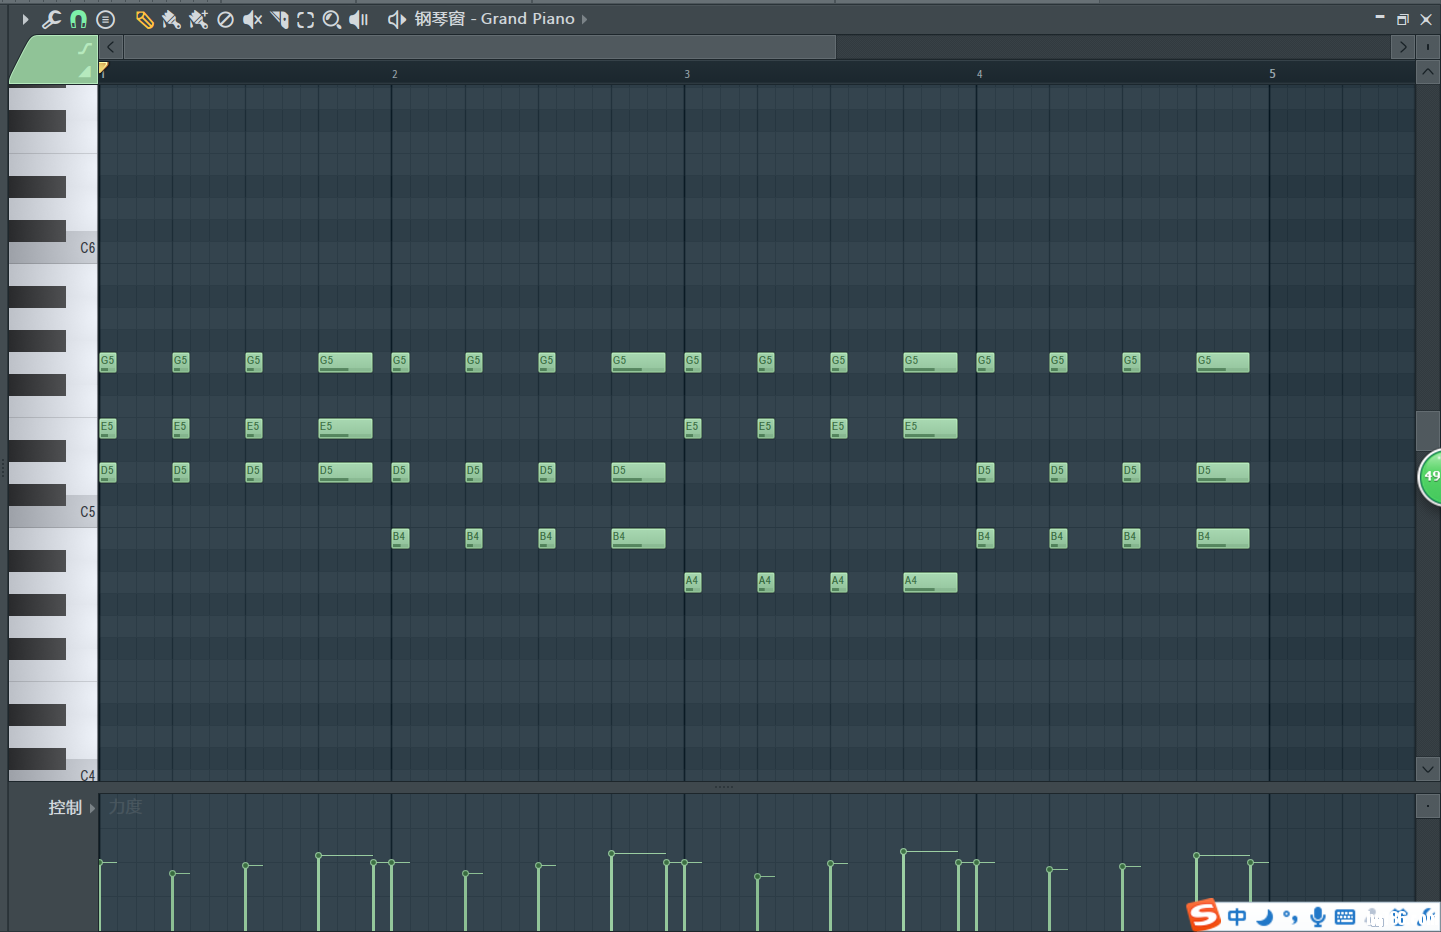The image size is (1441, 932).
Task: Select the Draw pencil tool
Action: (x=144, y=19)
